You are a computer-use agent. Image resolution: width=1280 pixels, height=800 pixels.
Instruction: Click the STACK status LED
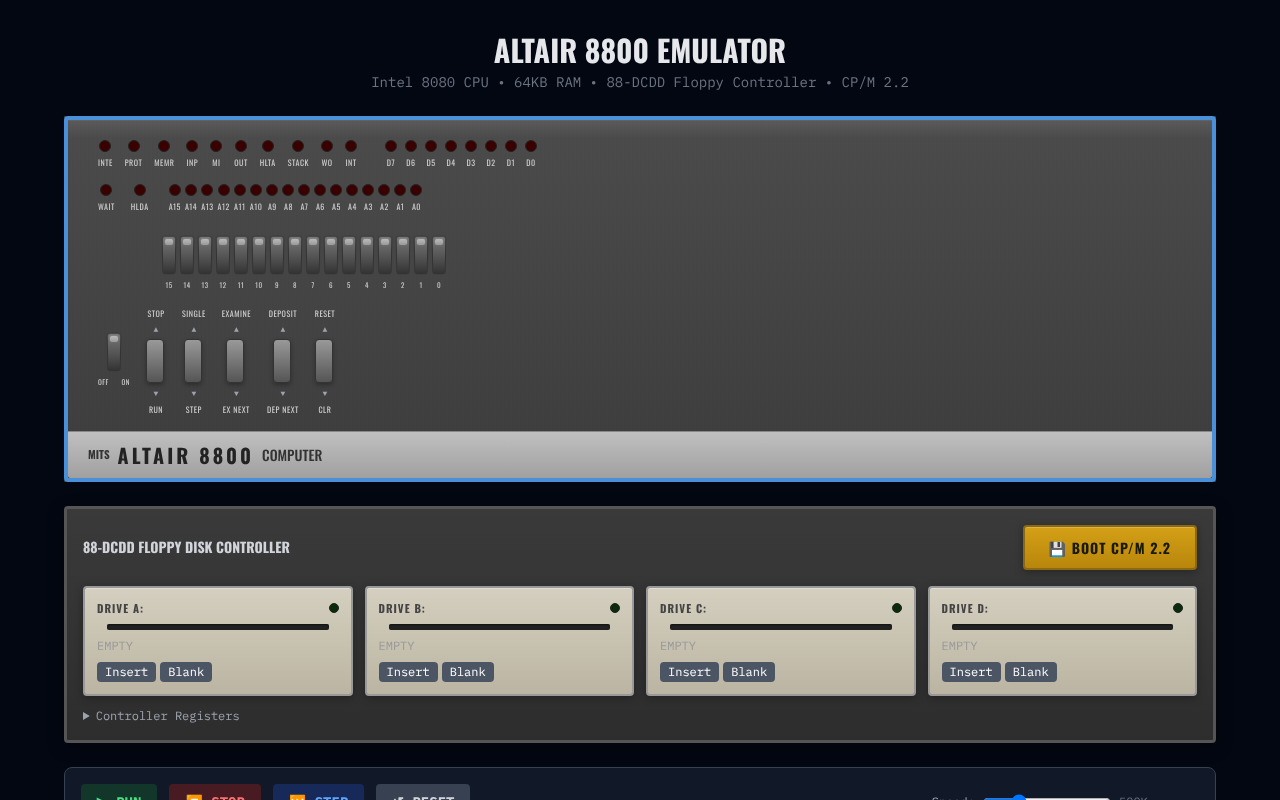pyautogui.click(x=298, y=146)
